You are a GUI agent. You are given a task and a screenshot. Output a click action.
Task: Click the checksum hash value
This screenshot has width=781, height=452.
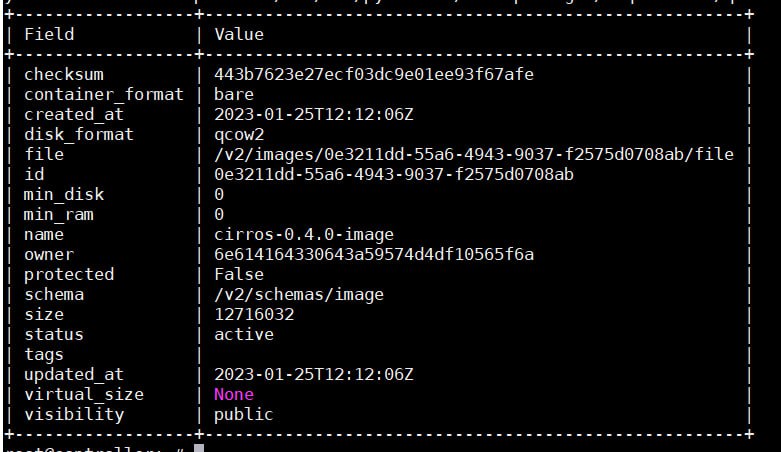coord(374,75)
